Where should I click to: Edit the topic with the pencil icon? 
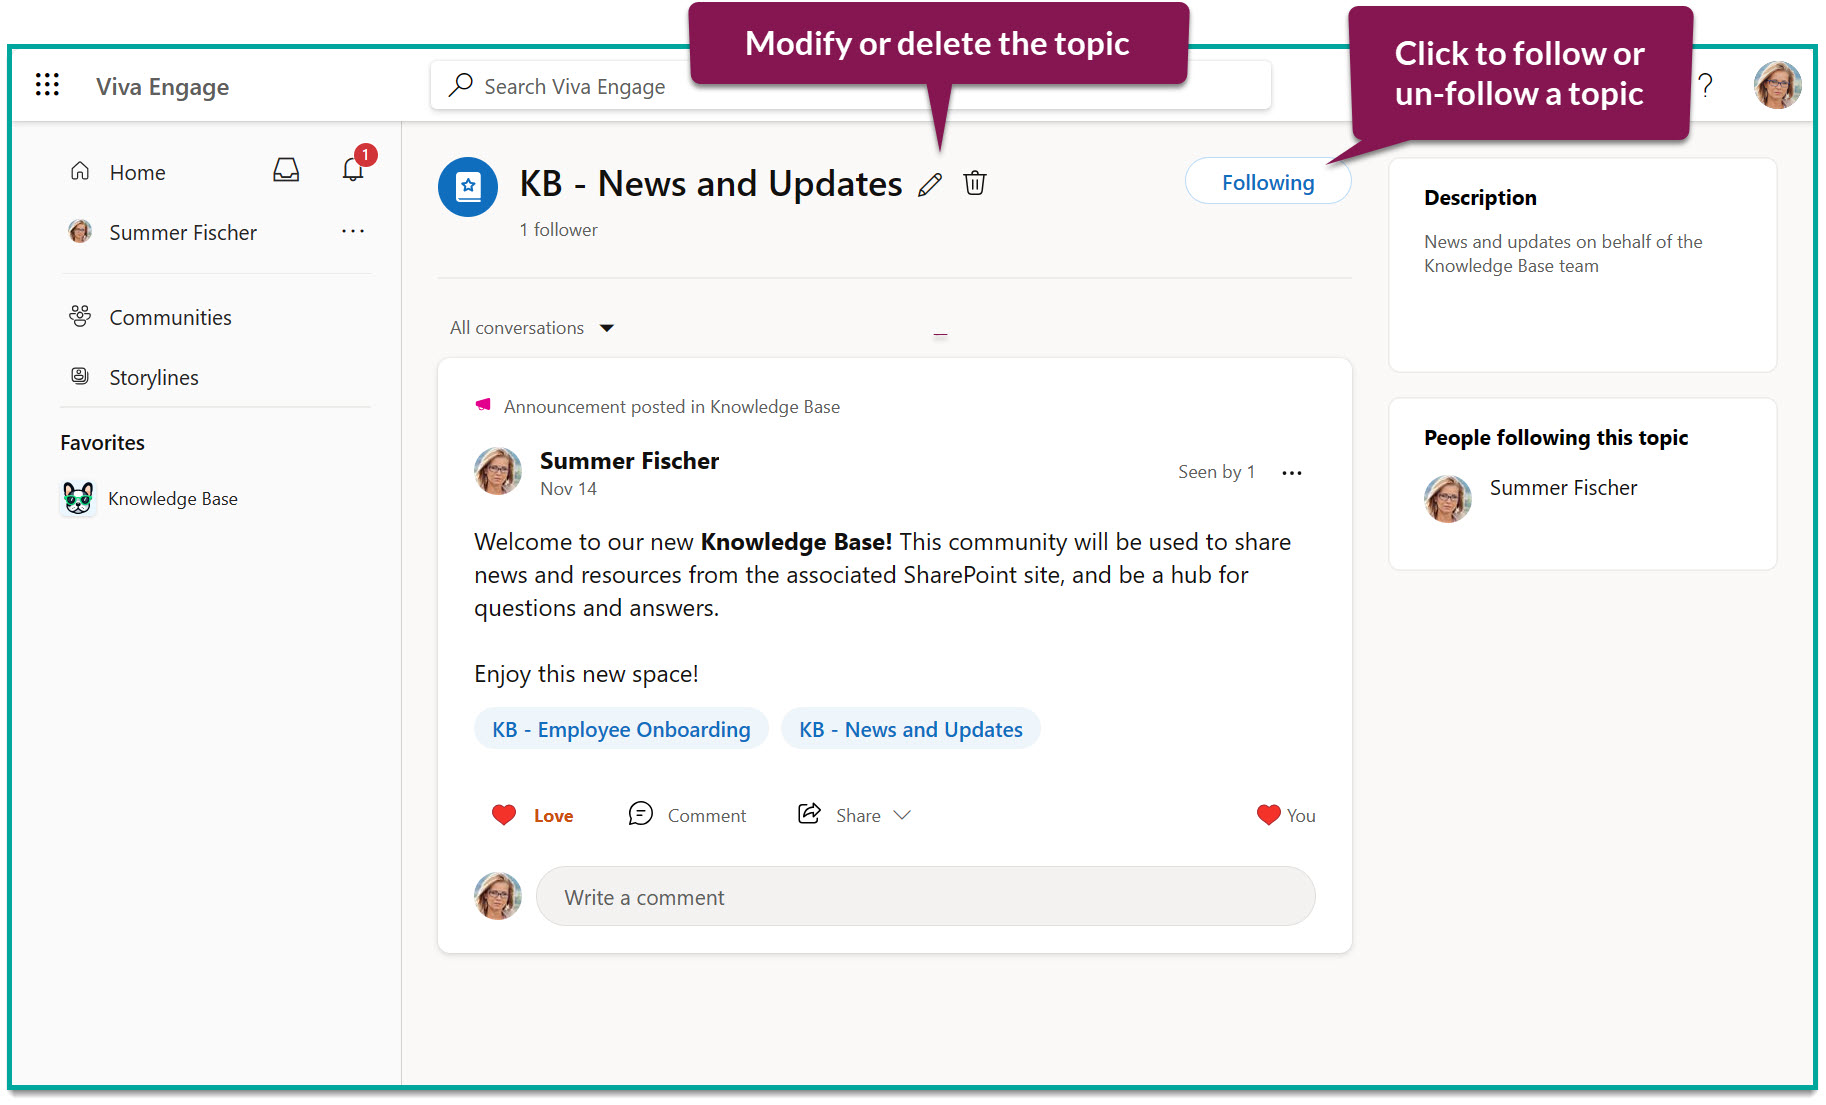pos(930,184)
